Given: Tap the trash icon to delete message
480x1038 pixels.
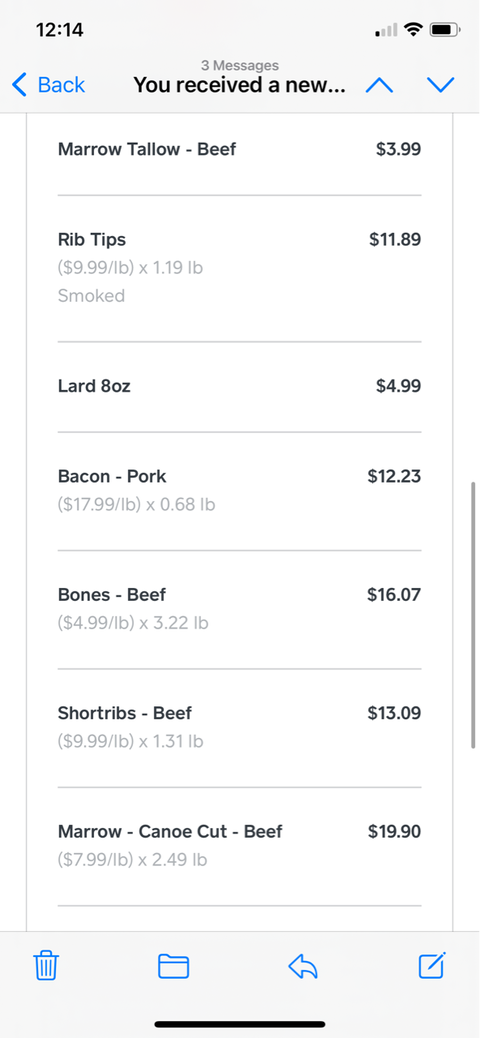Looking at the screenshot, I should coord(46,965).
